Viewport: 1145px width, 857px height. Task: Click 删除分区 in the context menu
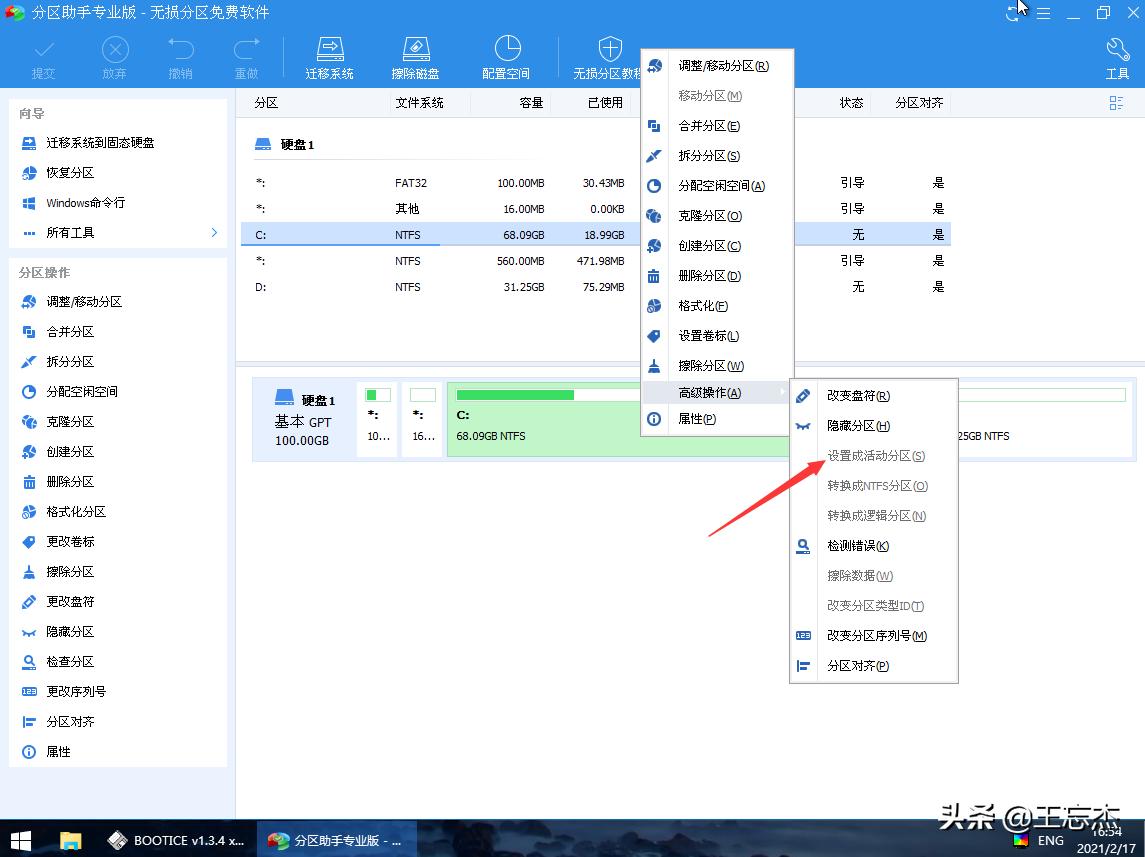(x=709, y=276)
